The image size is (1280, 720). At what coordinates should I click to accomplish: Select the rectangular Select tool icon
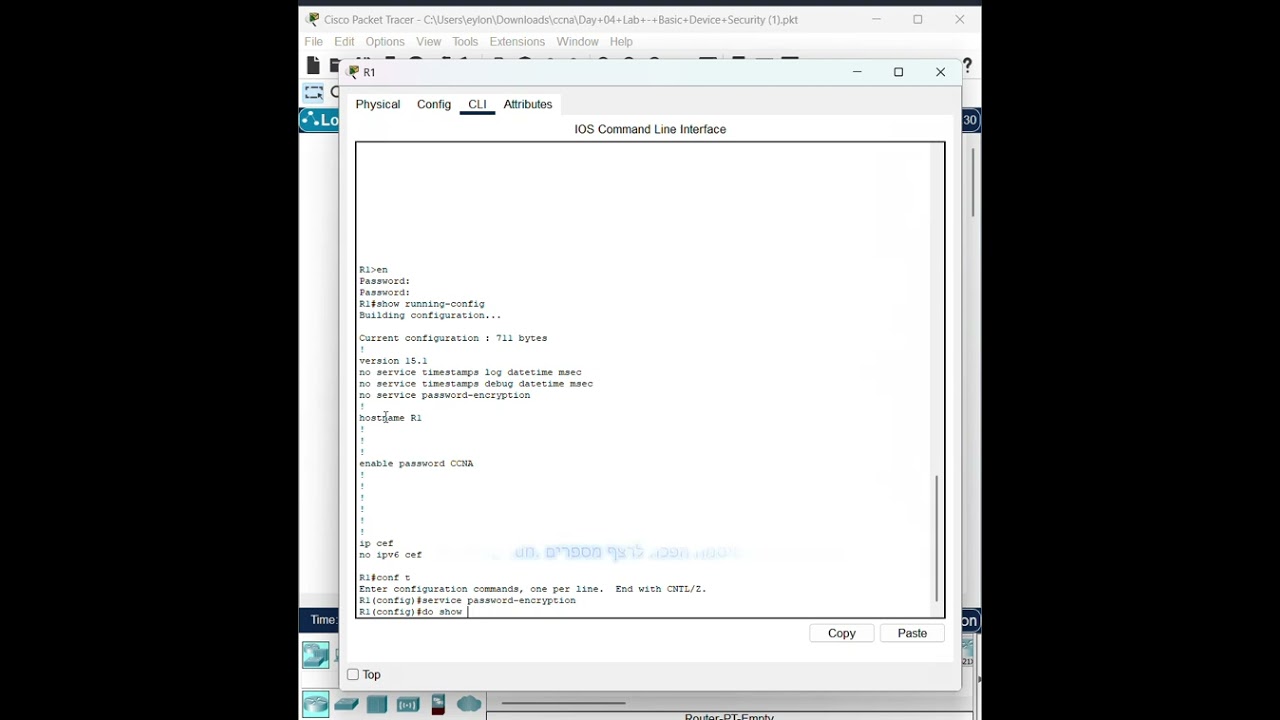(314, 93)
